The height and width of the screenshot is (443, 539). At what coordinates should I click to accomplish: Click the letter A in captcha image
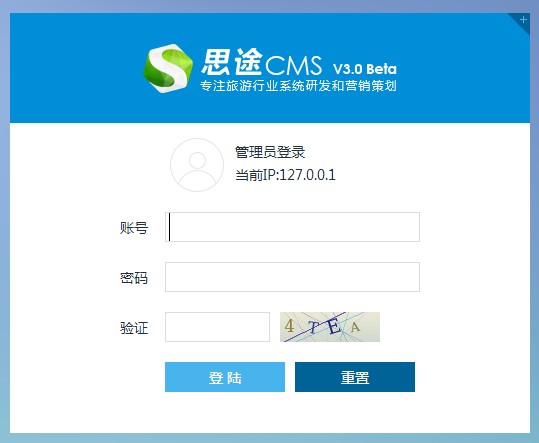pyautogui.click(x=355, y=327)
